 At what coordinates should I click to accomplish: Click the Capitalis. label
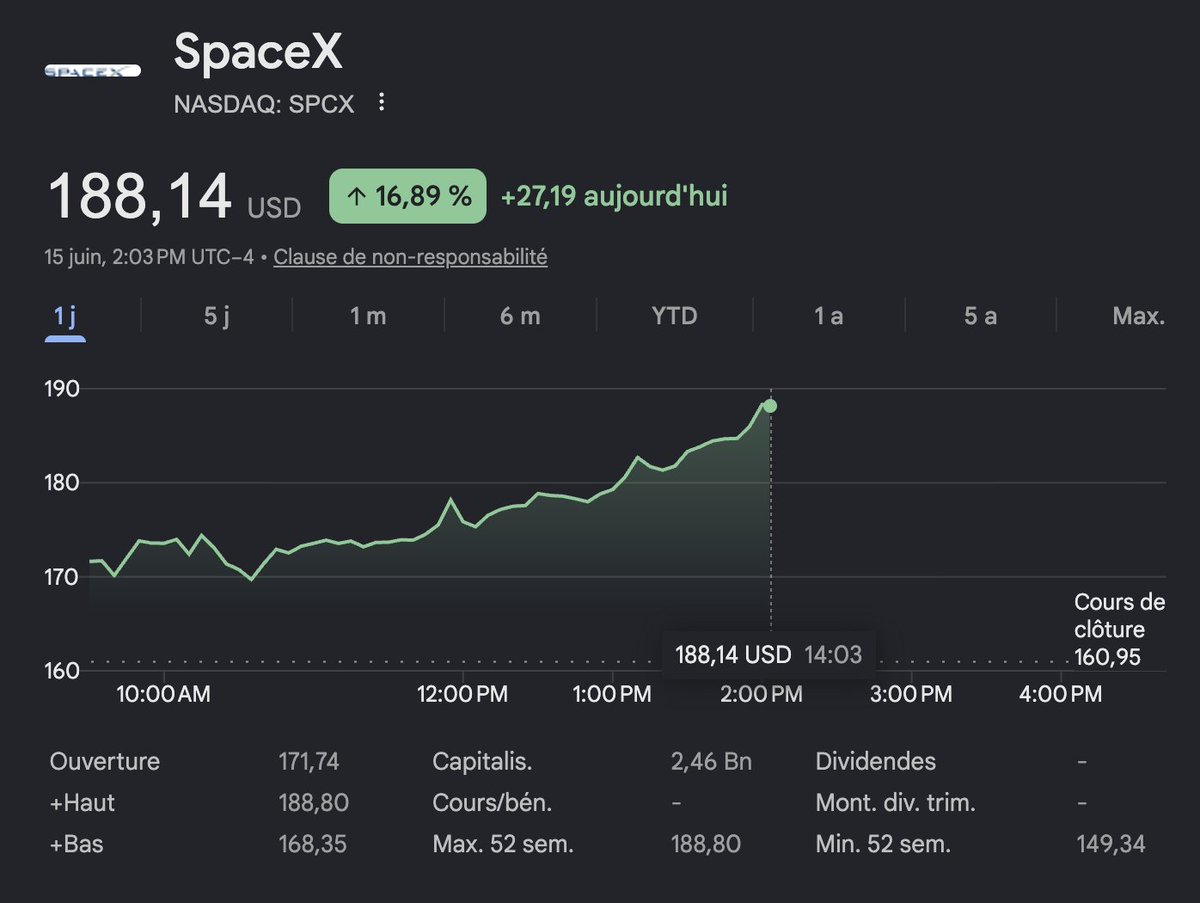(x=482, y=762)
